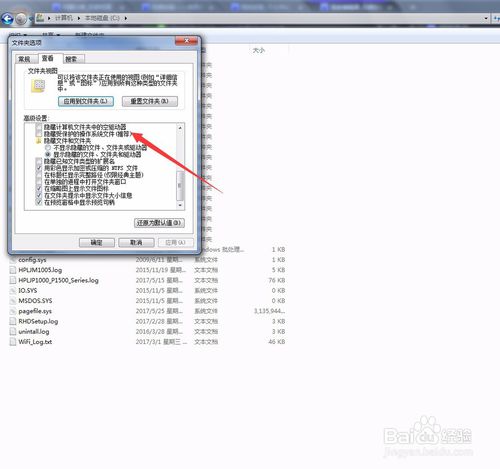500x469 pixels.
Task: Click the 5 KB size cell
Action: click(278, 270)
